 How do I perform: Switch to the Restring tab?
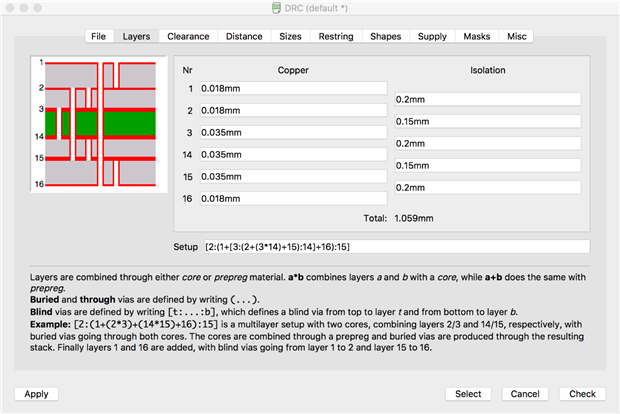(336, 36)
